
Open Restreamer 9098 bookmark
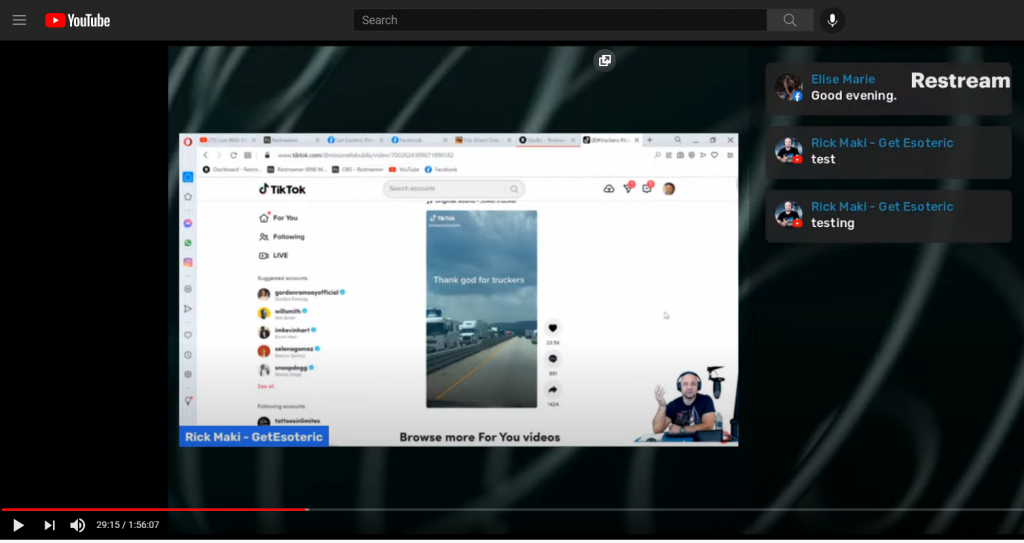pos(296,170)
